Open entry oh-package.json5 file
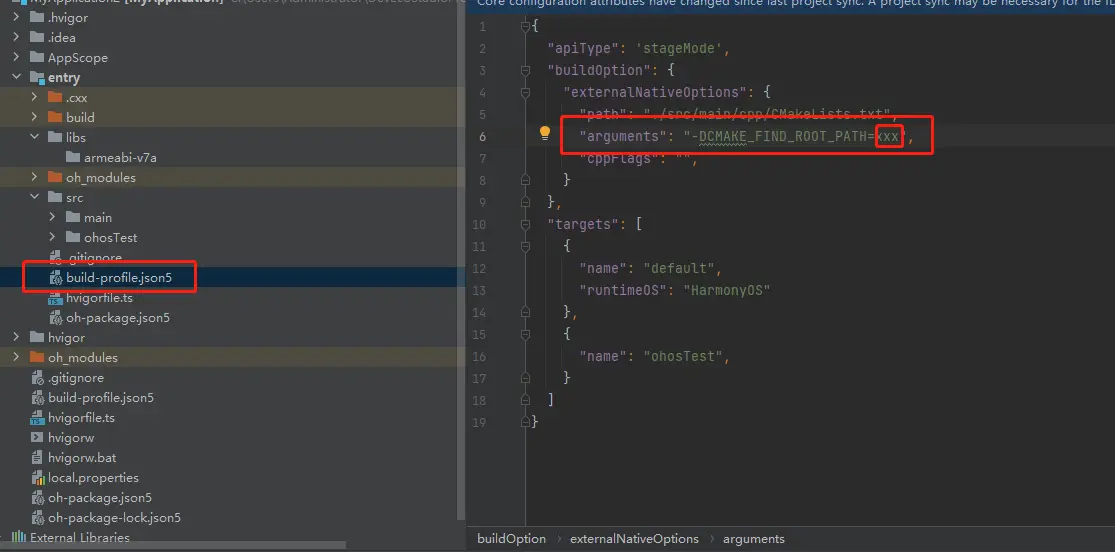This screenshot has width=1115, height=552. tap(118, 318)
